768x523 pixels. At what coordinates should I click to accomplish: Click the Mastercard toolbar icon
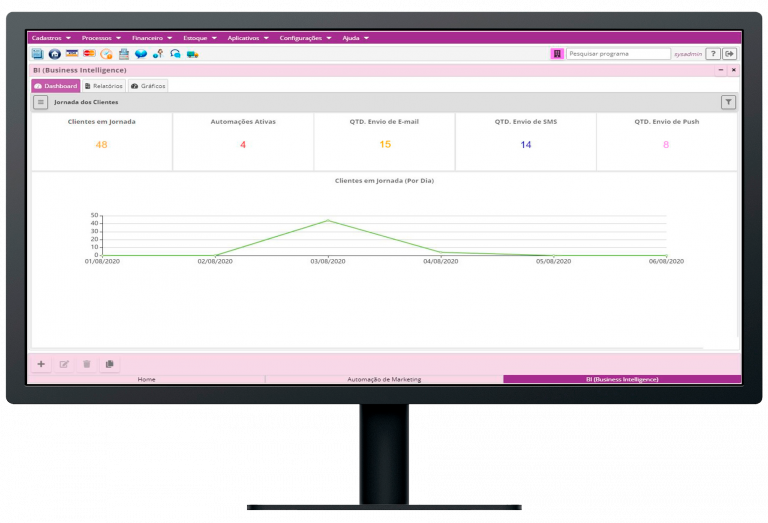point(89,53)
